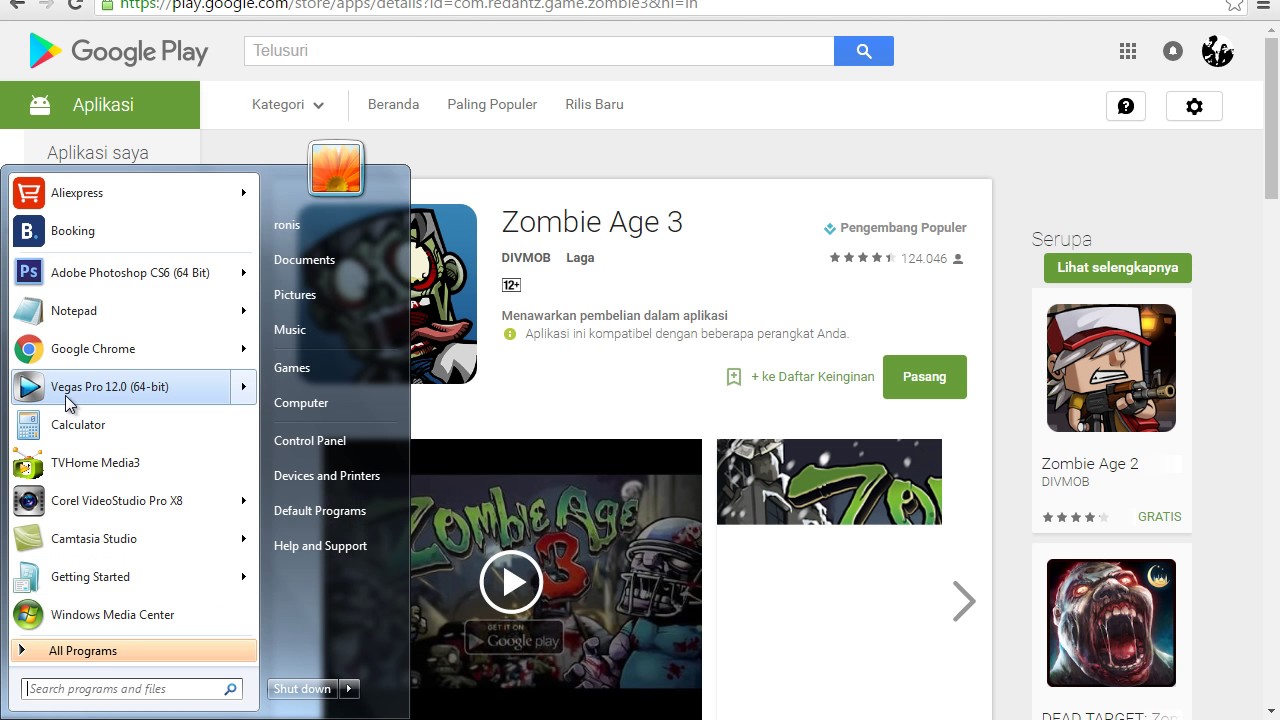Expand Camtasia Studio jump list arrow

pos(243,539)
